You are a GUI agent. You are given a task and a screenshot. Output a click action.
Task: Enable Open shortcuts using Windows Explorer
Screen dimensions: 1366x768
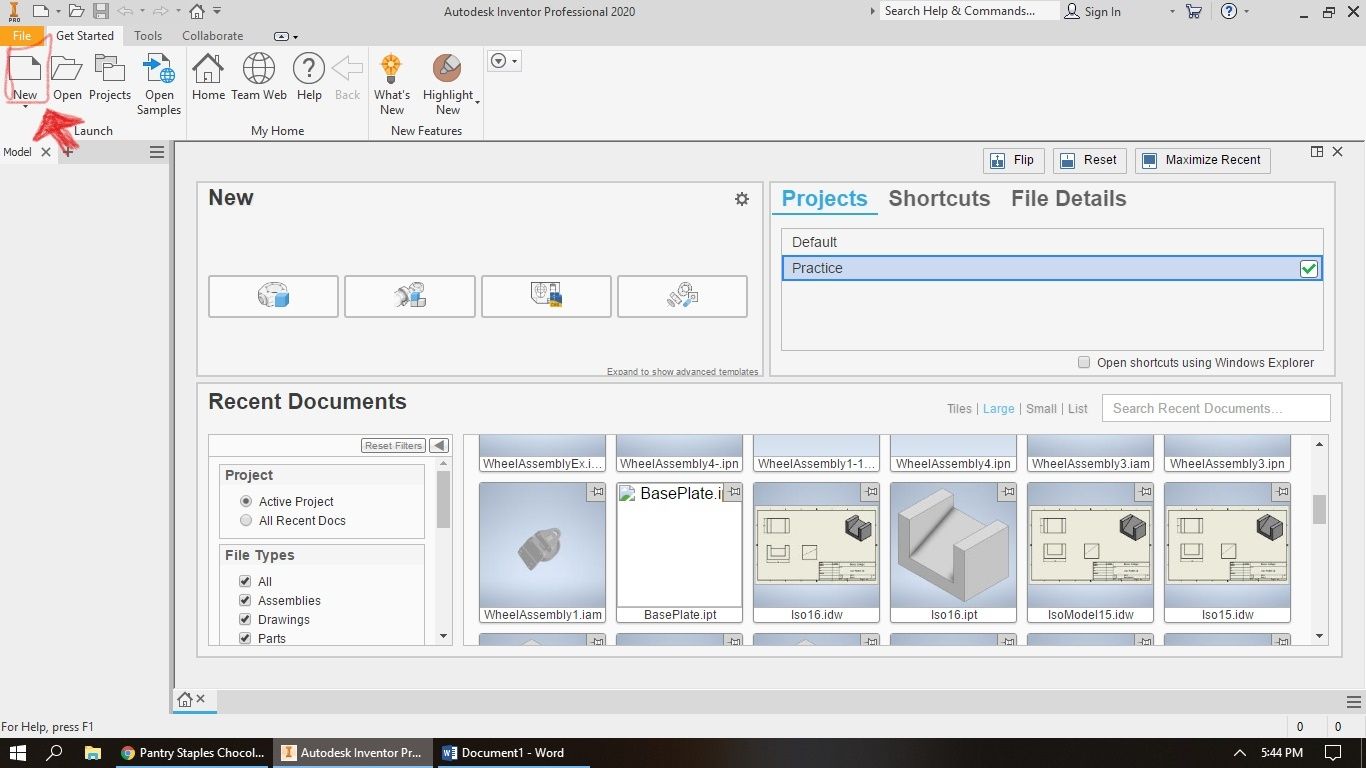(1083, 362)
